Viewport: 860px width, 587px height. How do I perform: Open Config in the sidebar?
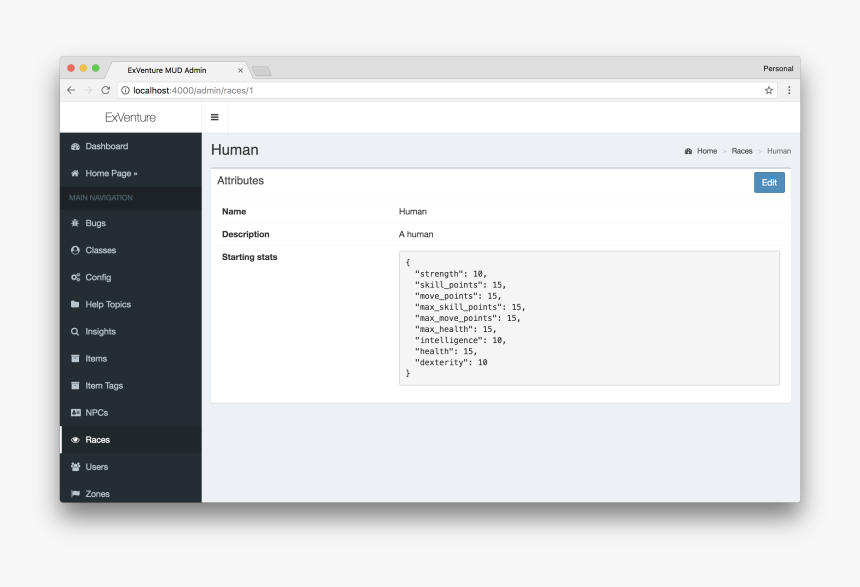point(131,277)
